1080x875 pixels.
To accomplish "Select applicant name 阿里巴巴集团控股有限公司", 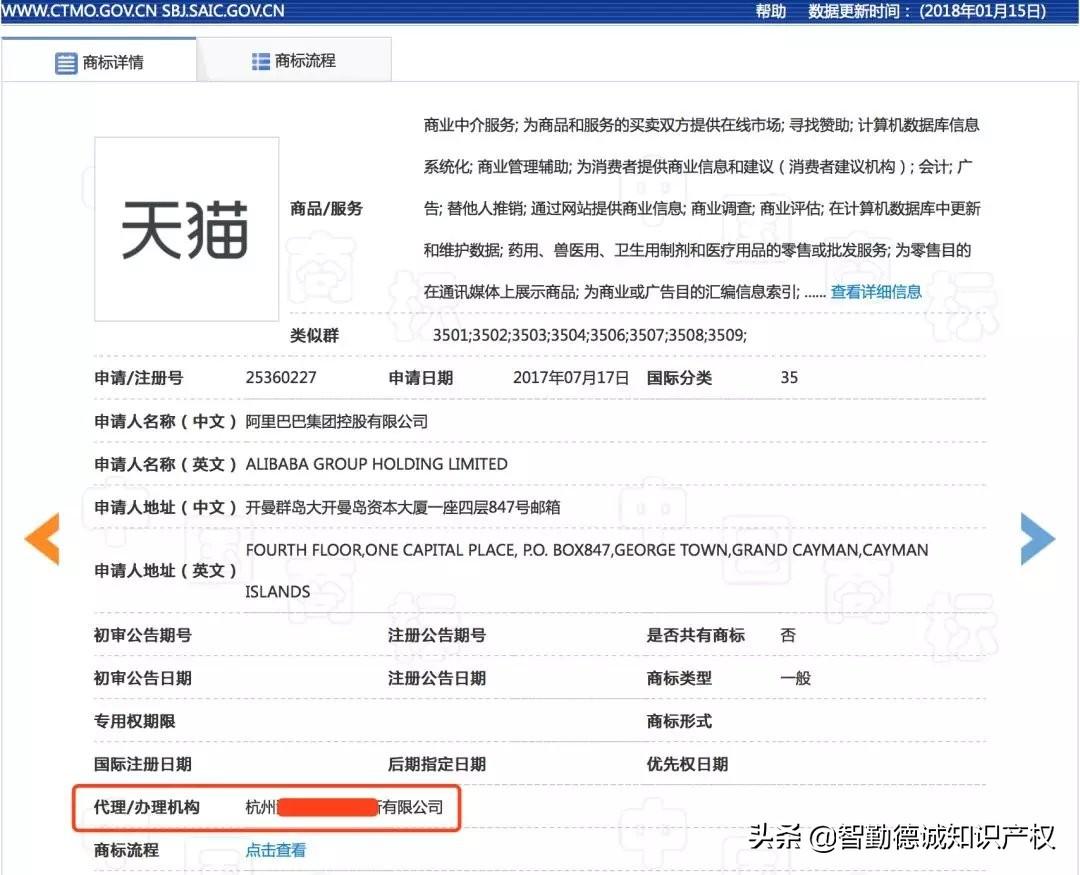I will (x=337, y=421).
